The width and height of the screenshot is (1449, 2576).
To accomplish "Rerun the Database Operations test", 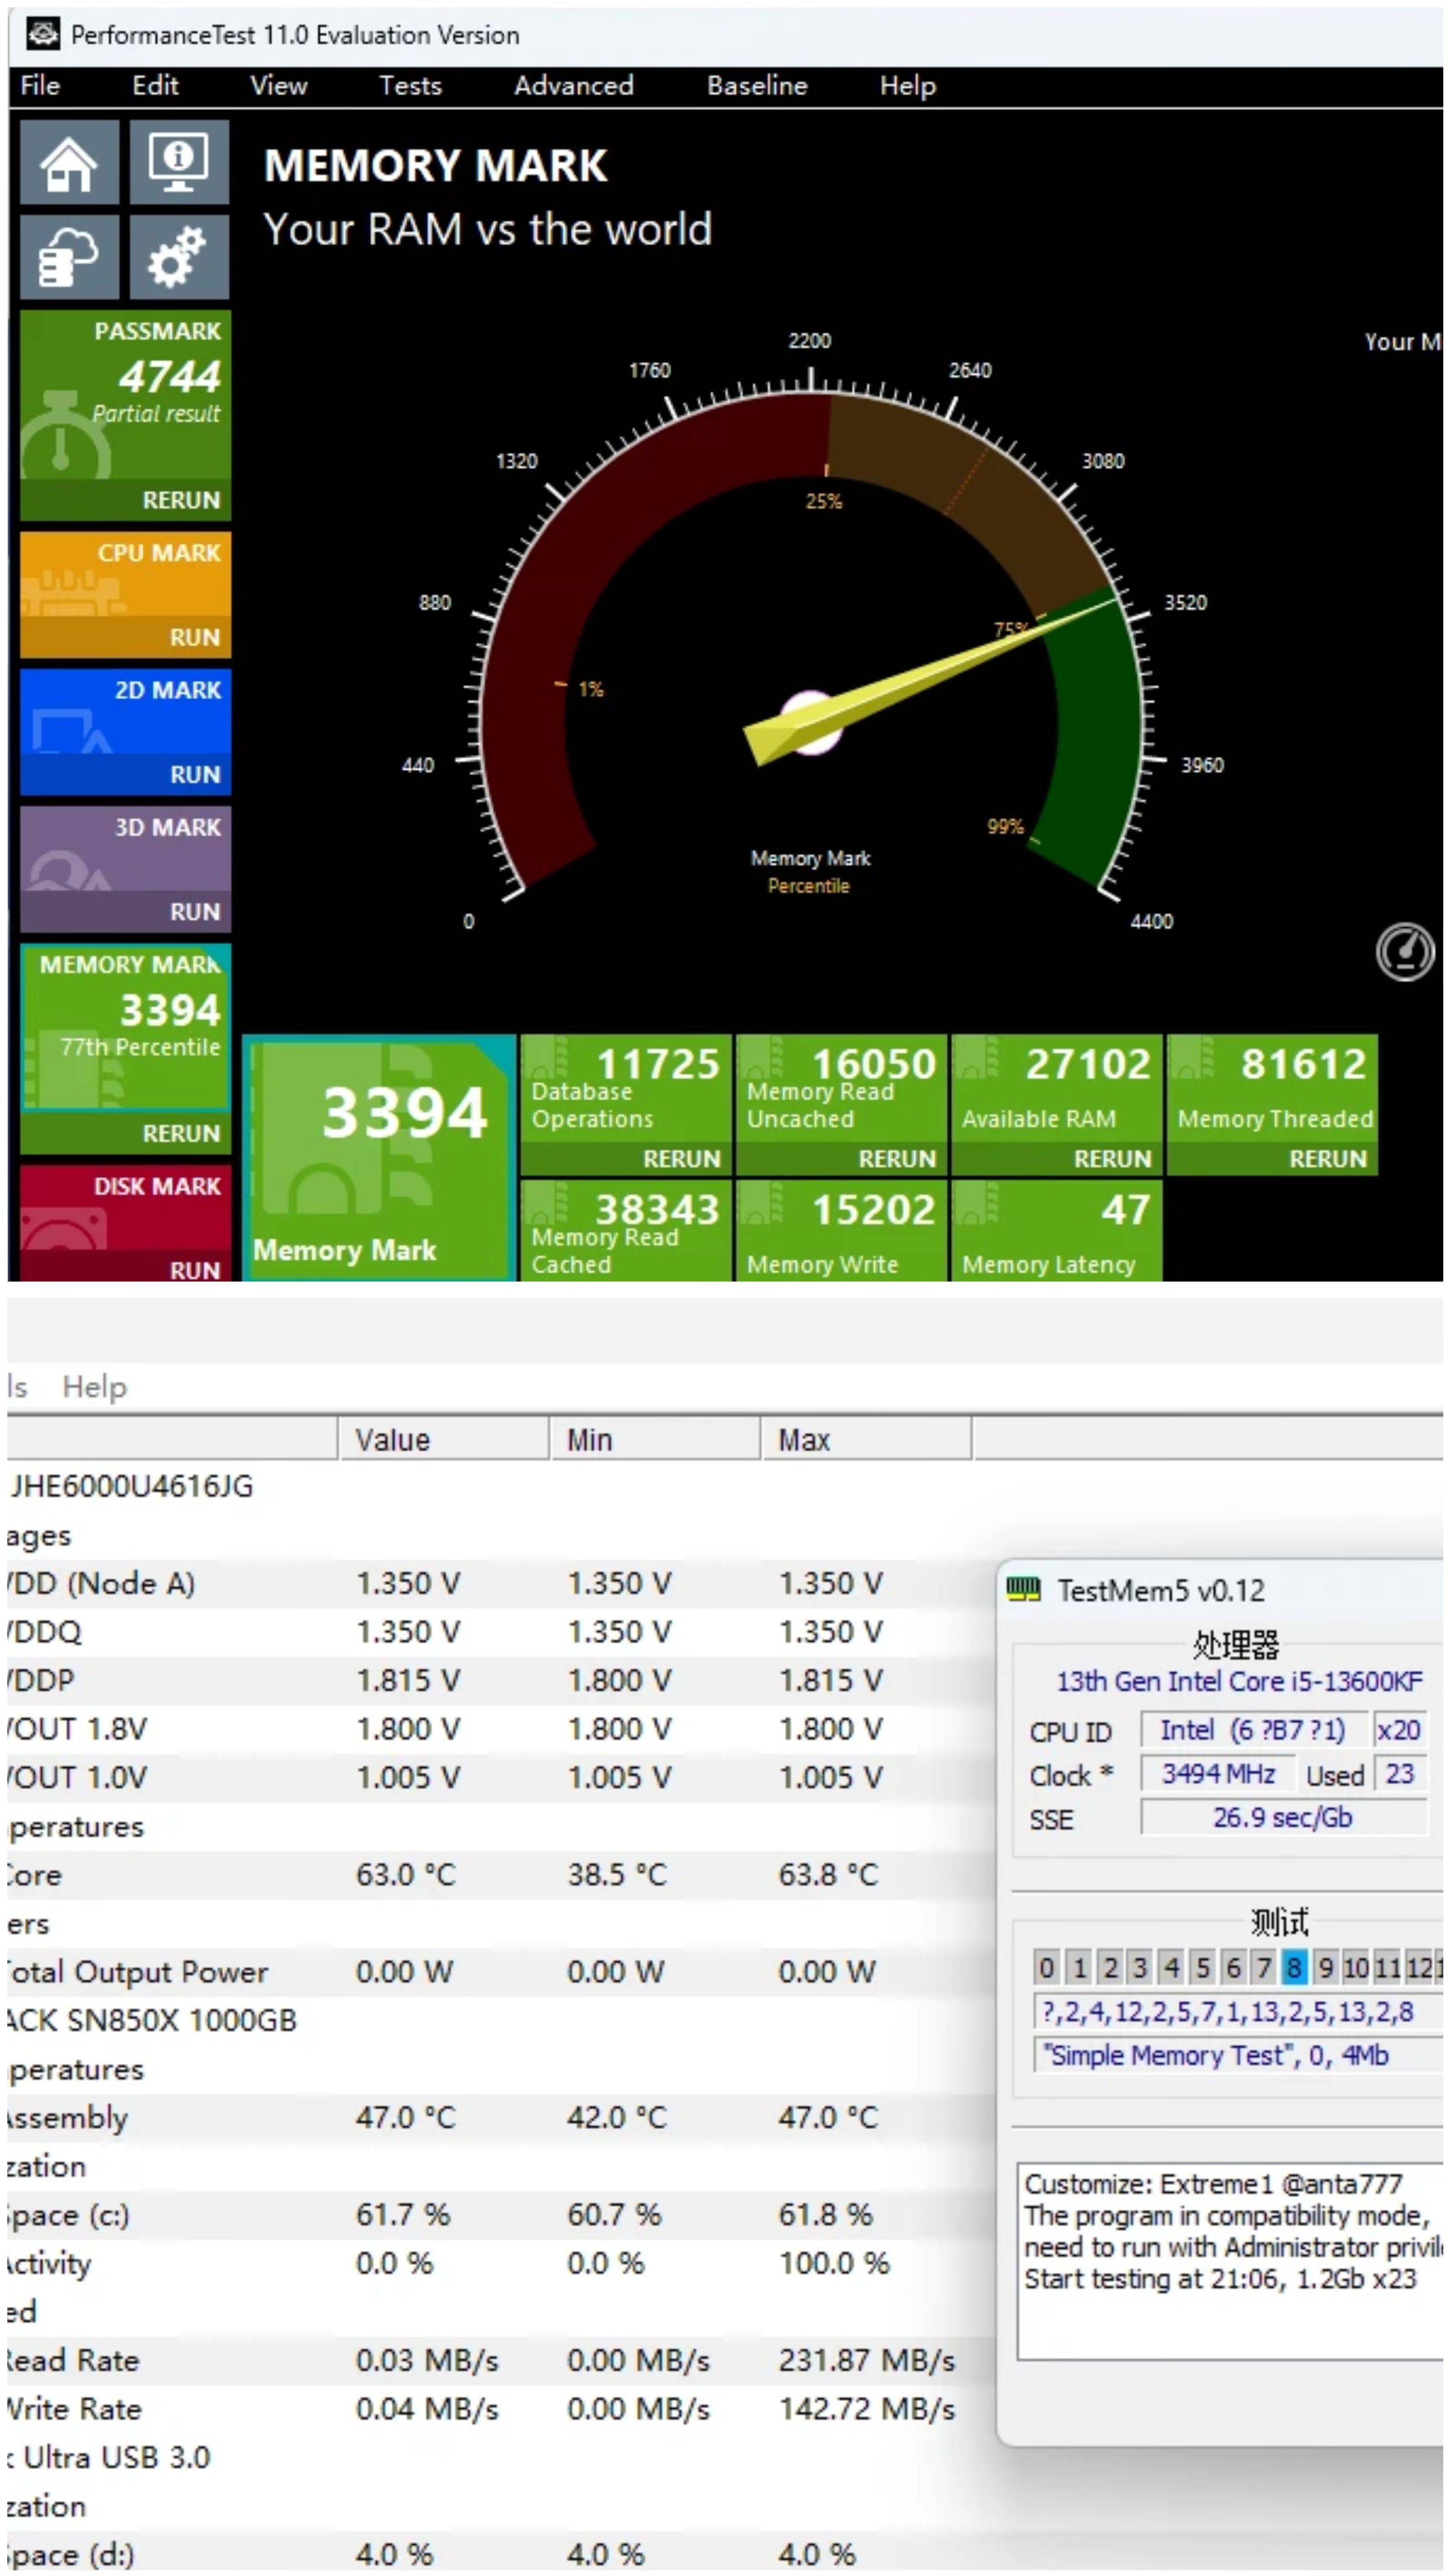I will point(682,1158).
